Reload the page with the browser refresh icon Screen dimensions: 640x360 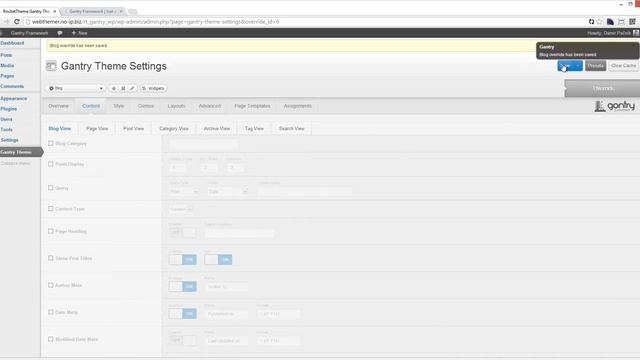click(17, 22)
